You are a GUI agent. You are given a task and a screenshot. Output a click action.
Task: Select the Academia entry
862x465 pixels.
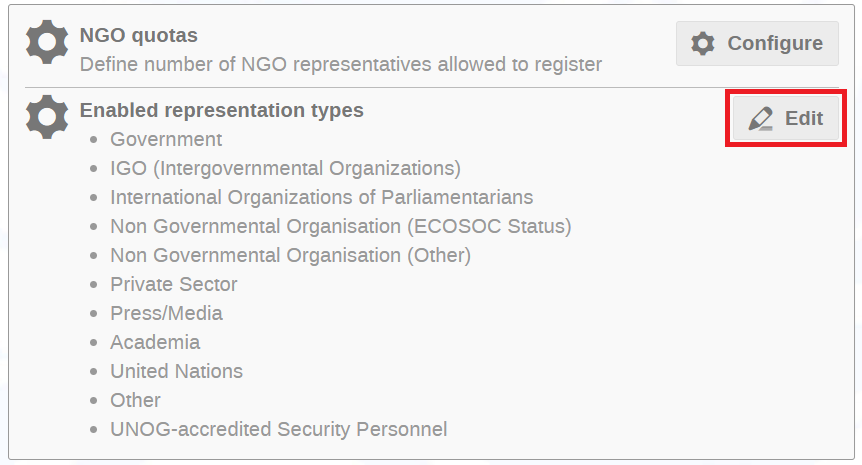[155, 342]
